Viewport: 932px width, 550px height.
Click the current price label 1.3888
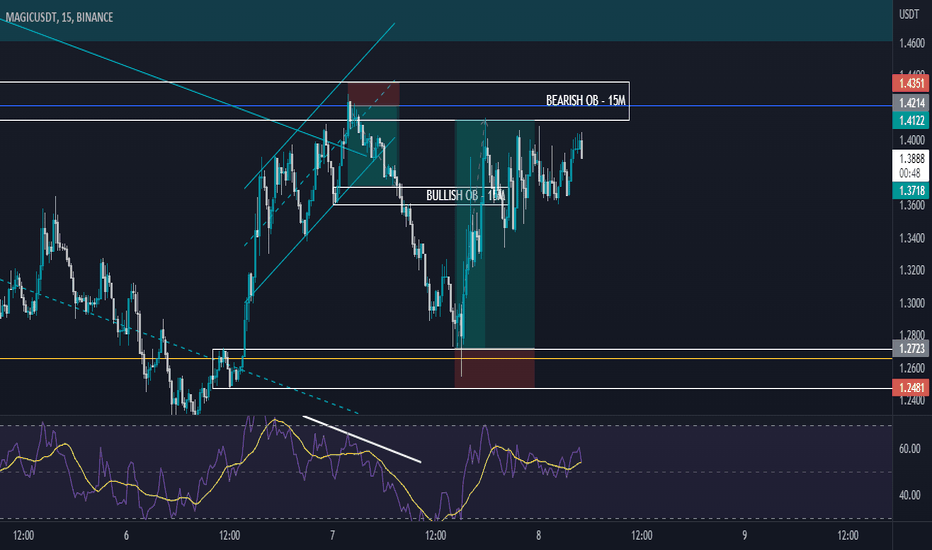coord(911,158)
